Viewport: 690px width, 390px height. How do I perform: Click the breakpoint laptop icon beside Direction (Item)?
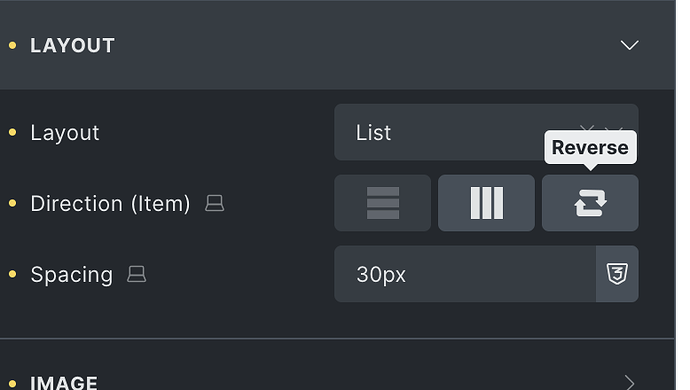point(215,203)
